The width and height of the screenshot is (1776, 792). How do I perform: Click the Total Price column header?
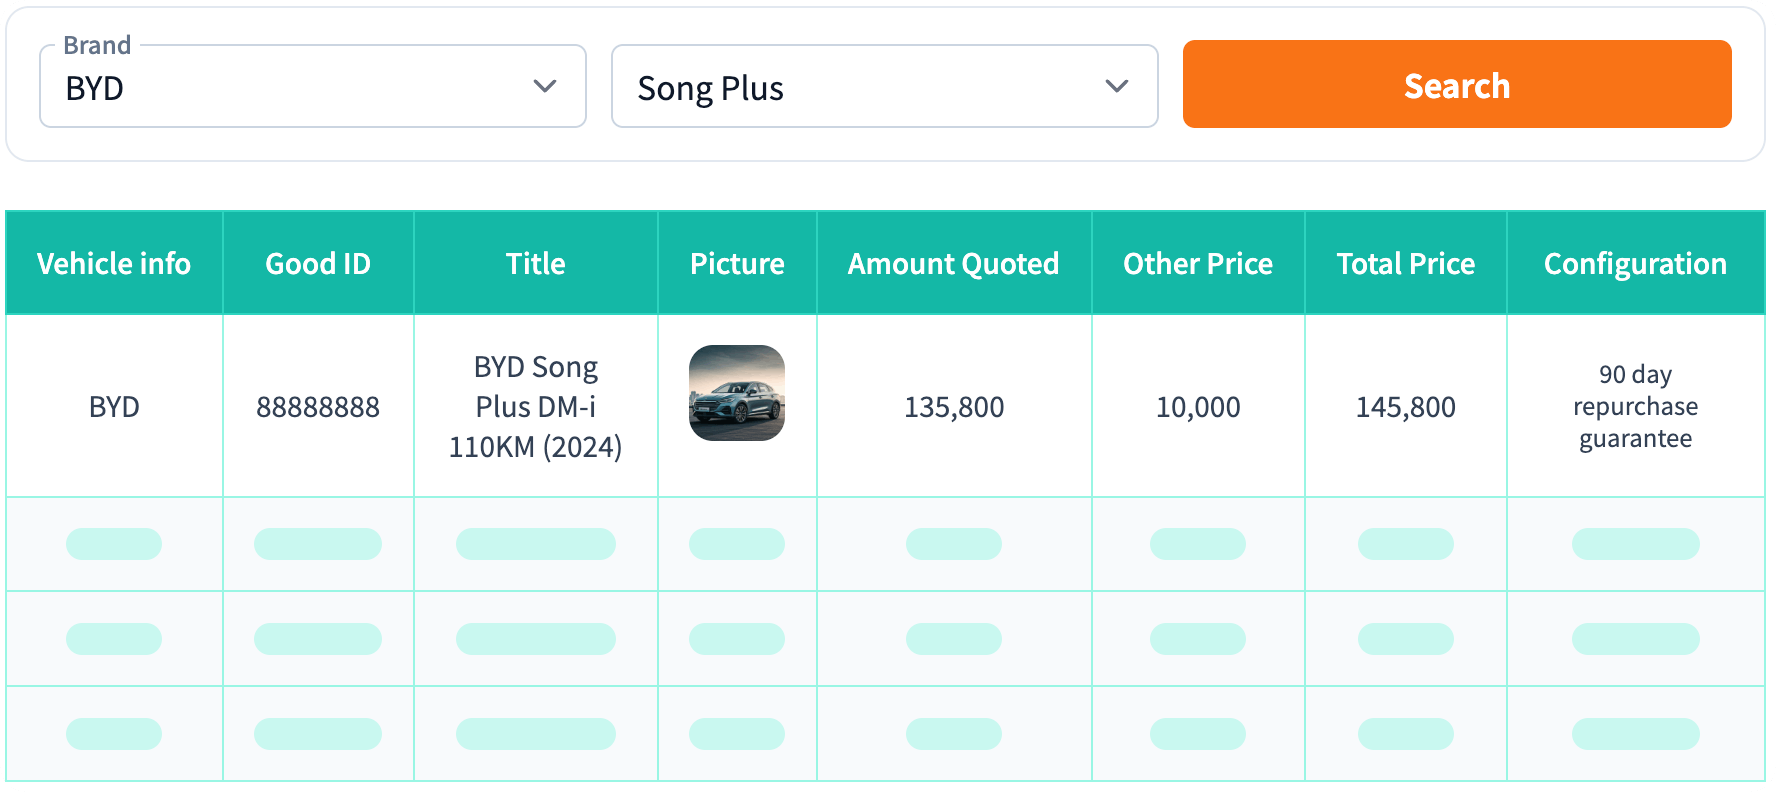click(x=1405, y=264)
